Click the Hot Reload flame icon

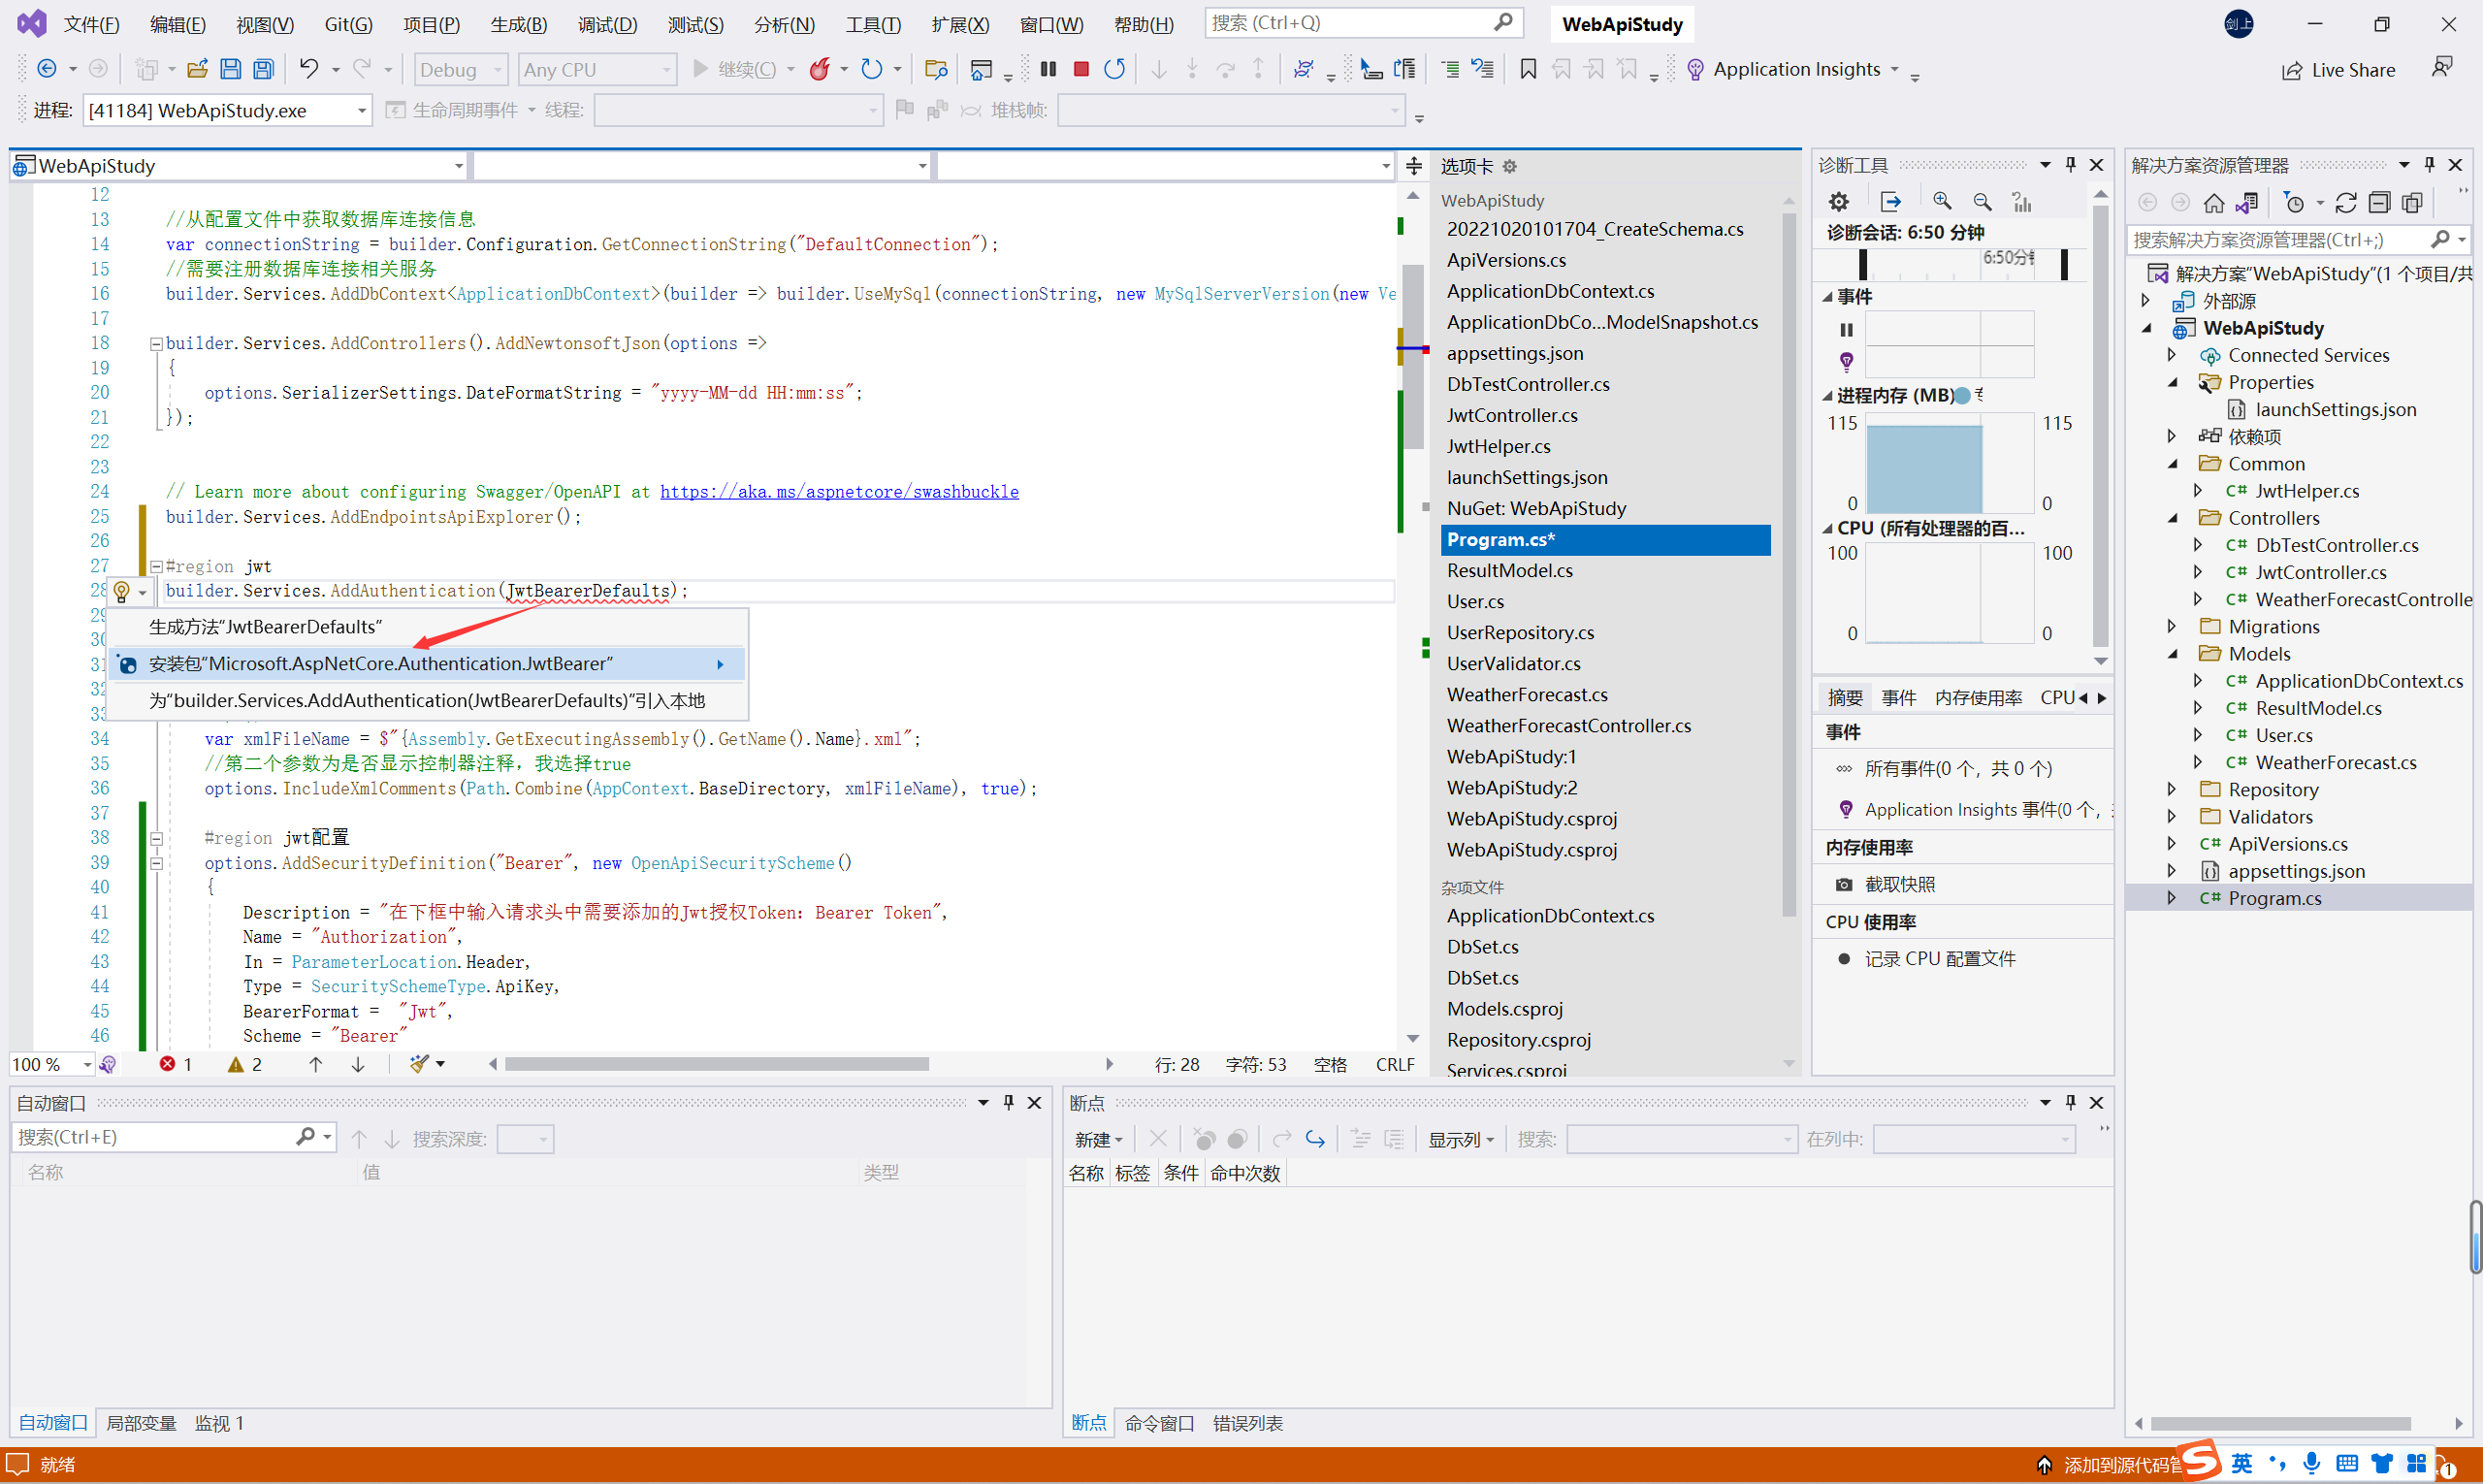pyautogui.click(x=820, y=69)
